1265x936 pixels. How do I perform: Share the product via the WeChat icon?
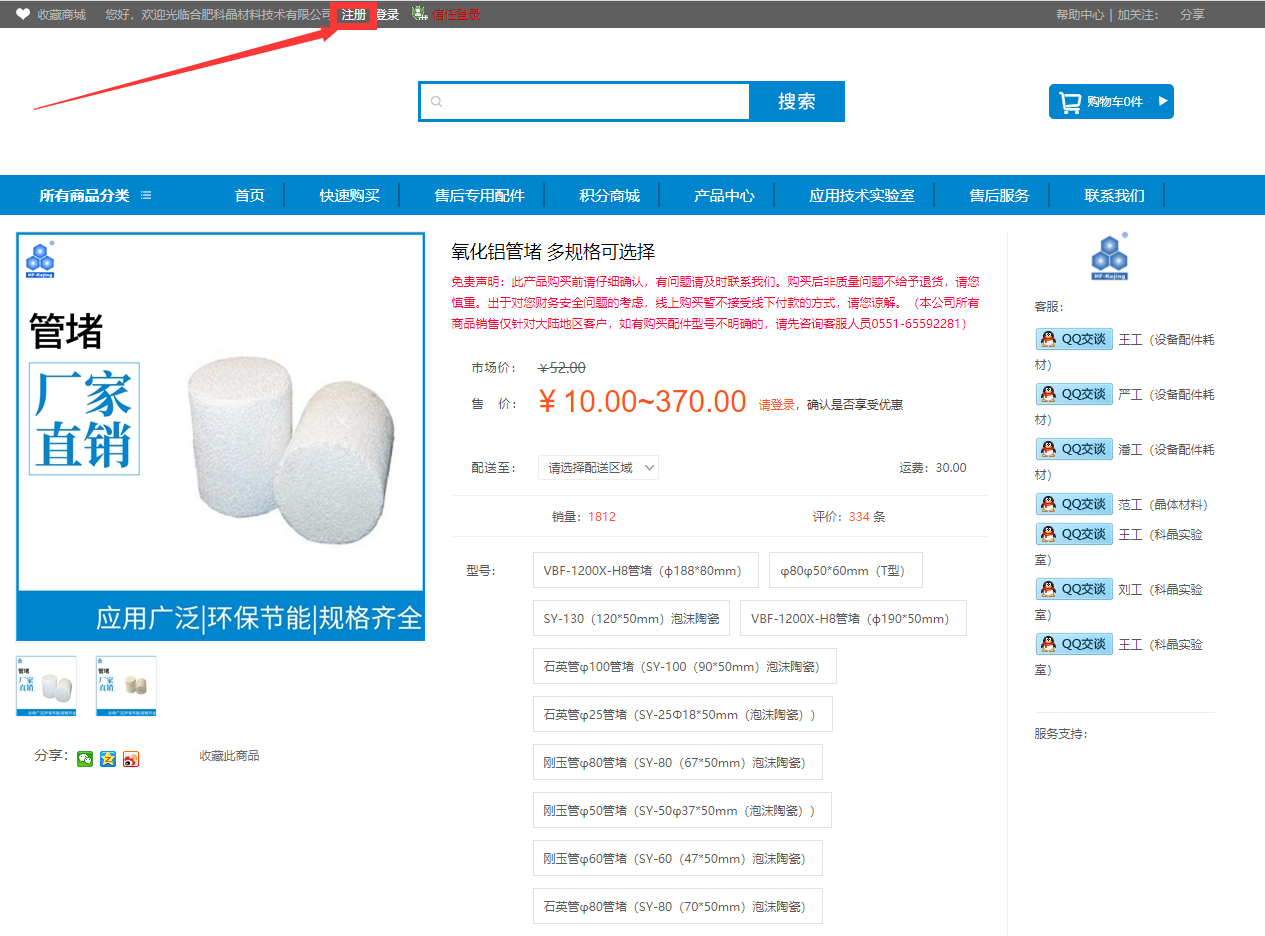(x=85, y=759)
